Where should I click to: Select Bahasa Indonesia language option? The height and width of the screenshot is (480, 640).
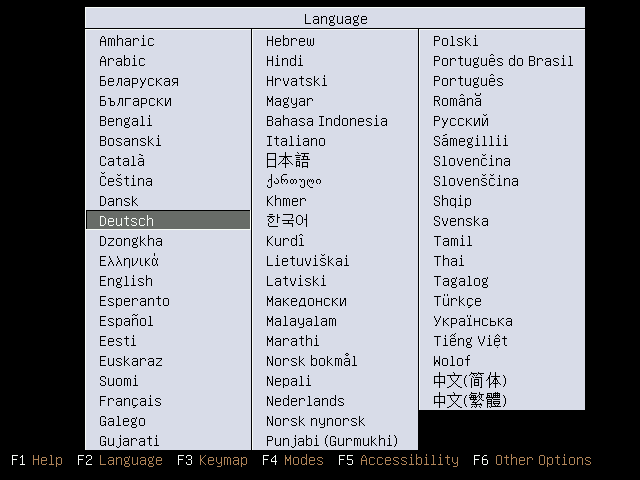coord(326,121)
